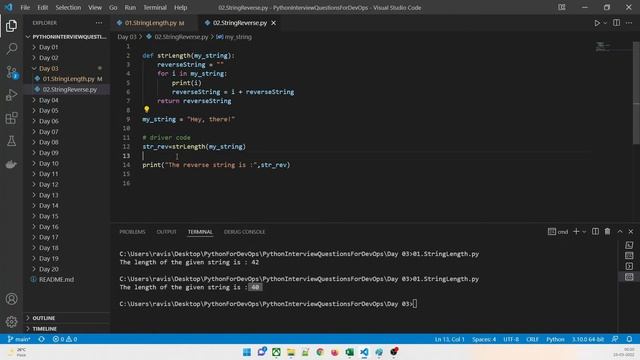
Task: Open the Terminal menu
Action: coord(155,7)
